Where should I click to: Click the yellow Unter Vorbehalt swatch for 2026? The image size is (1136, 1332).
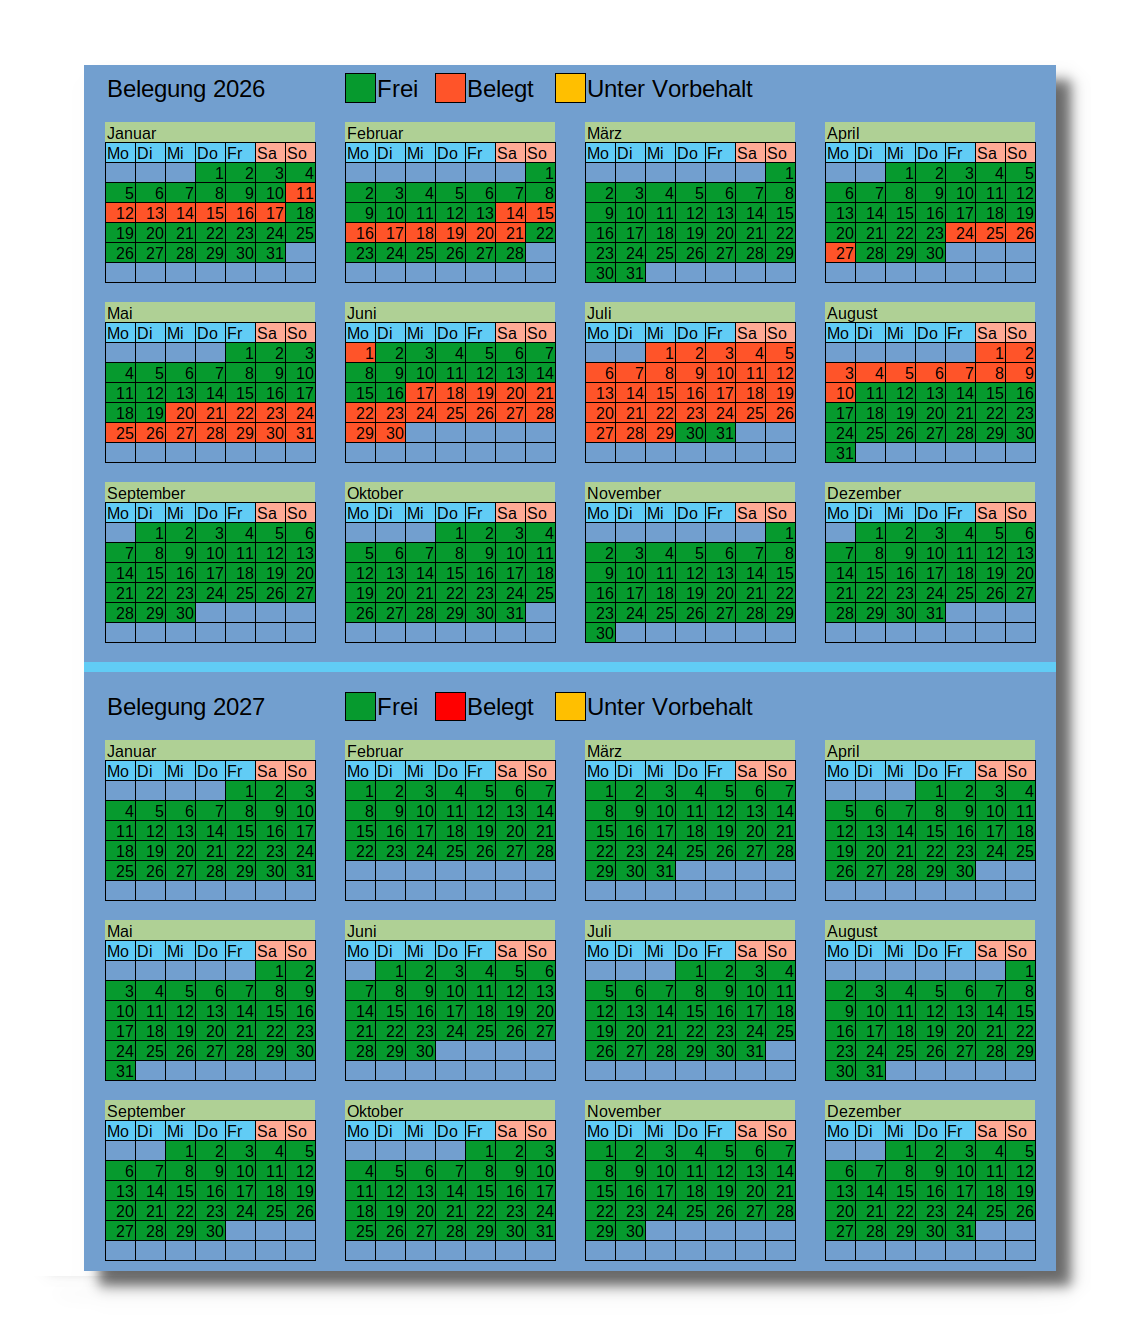570,88
